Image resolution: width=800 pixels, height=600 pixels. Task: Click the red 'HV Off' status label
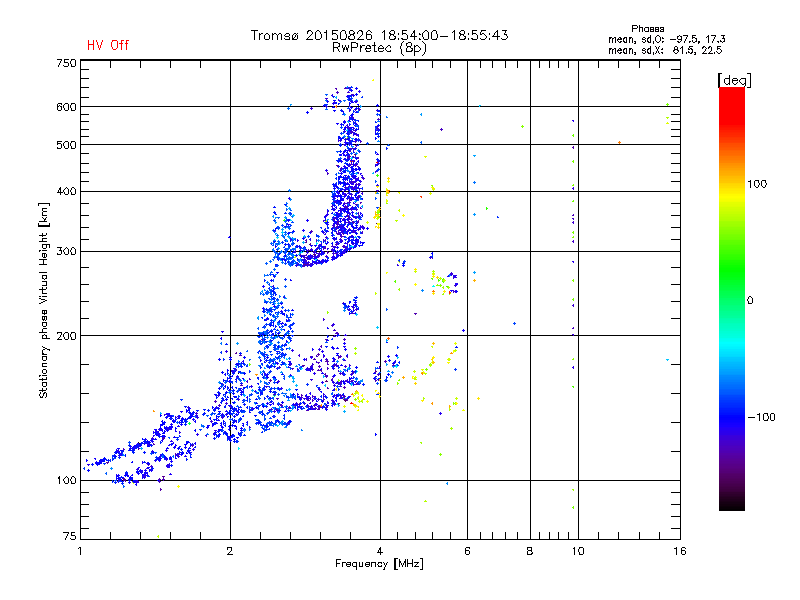tap(108, 45)
